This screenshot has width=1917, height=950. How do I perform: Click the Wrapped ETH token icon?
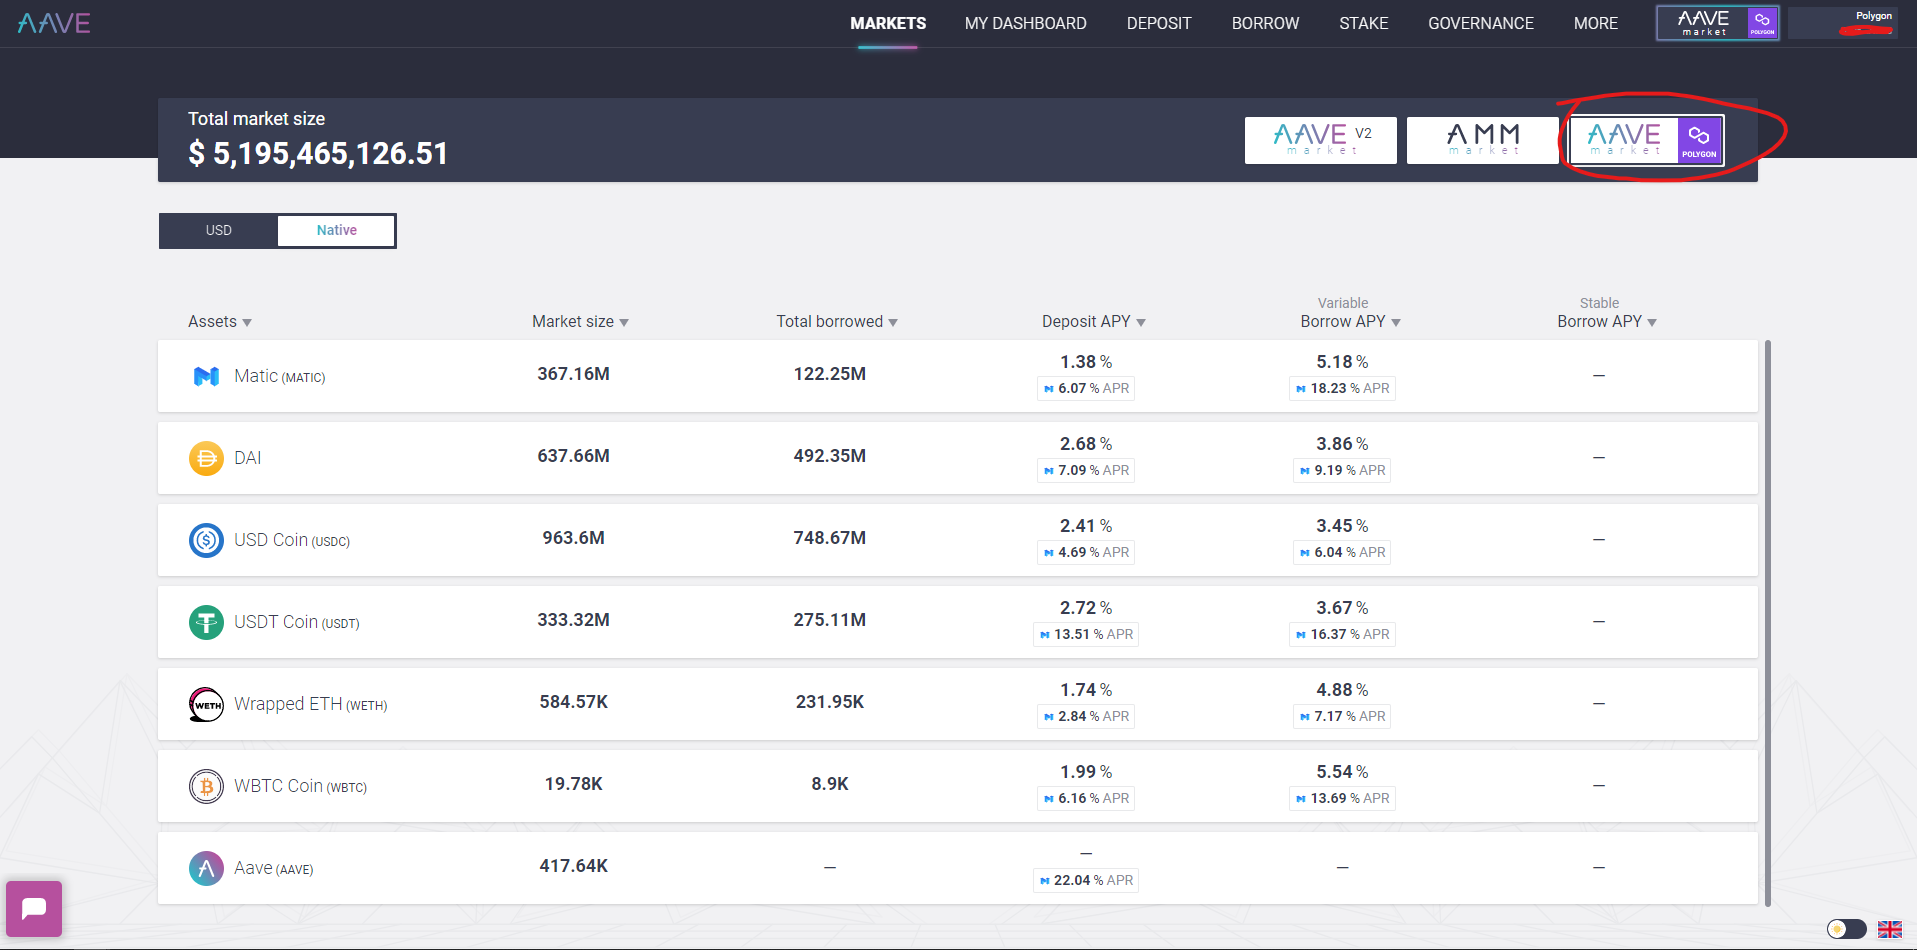[206, 704]
